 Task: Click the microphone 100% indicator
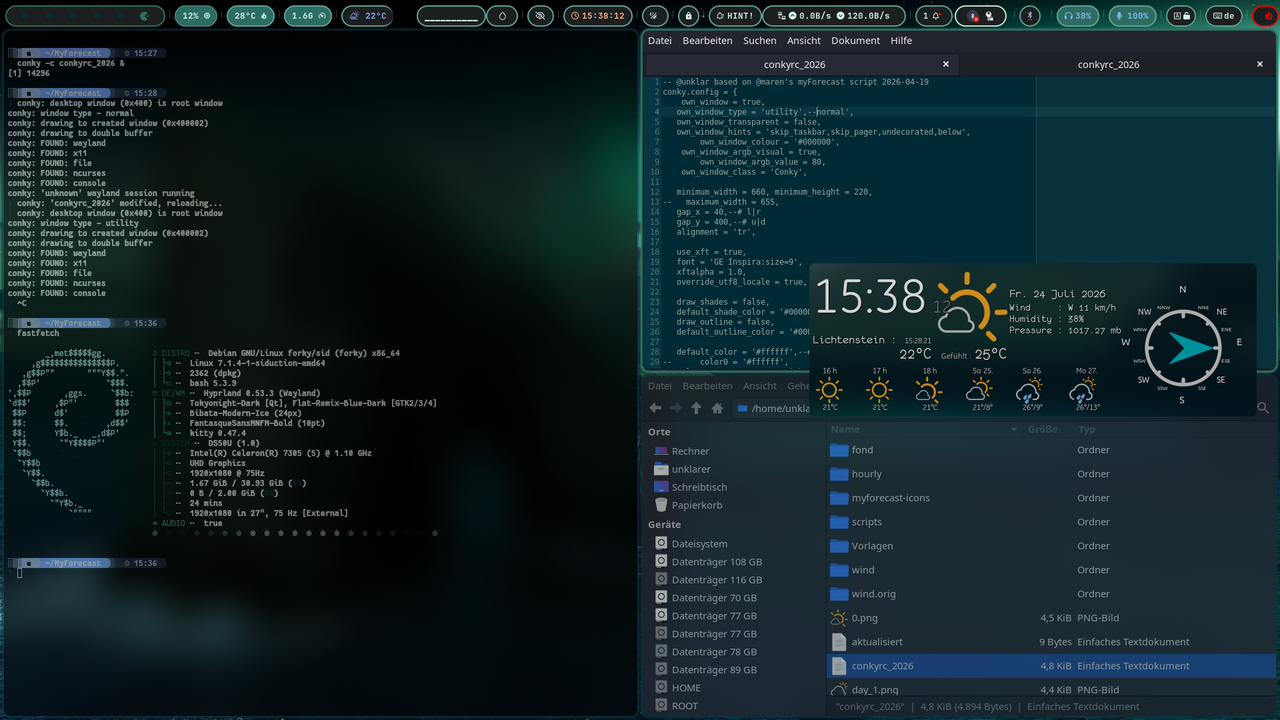[1132, 16]
